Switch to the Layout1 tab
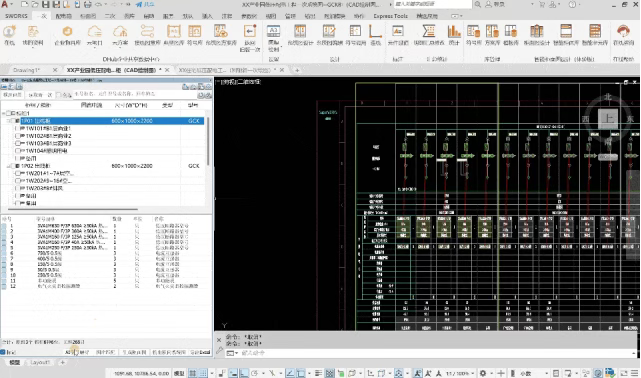 coord(40,362)
